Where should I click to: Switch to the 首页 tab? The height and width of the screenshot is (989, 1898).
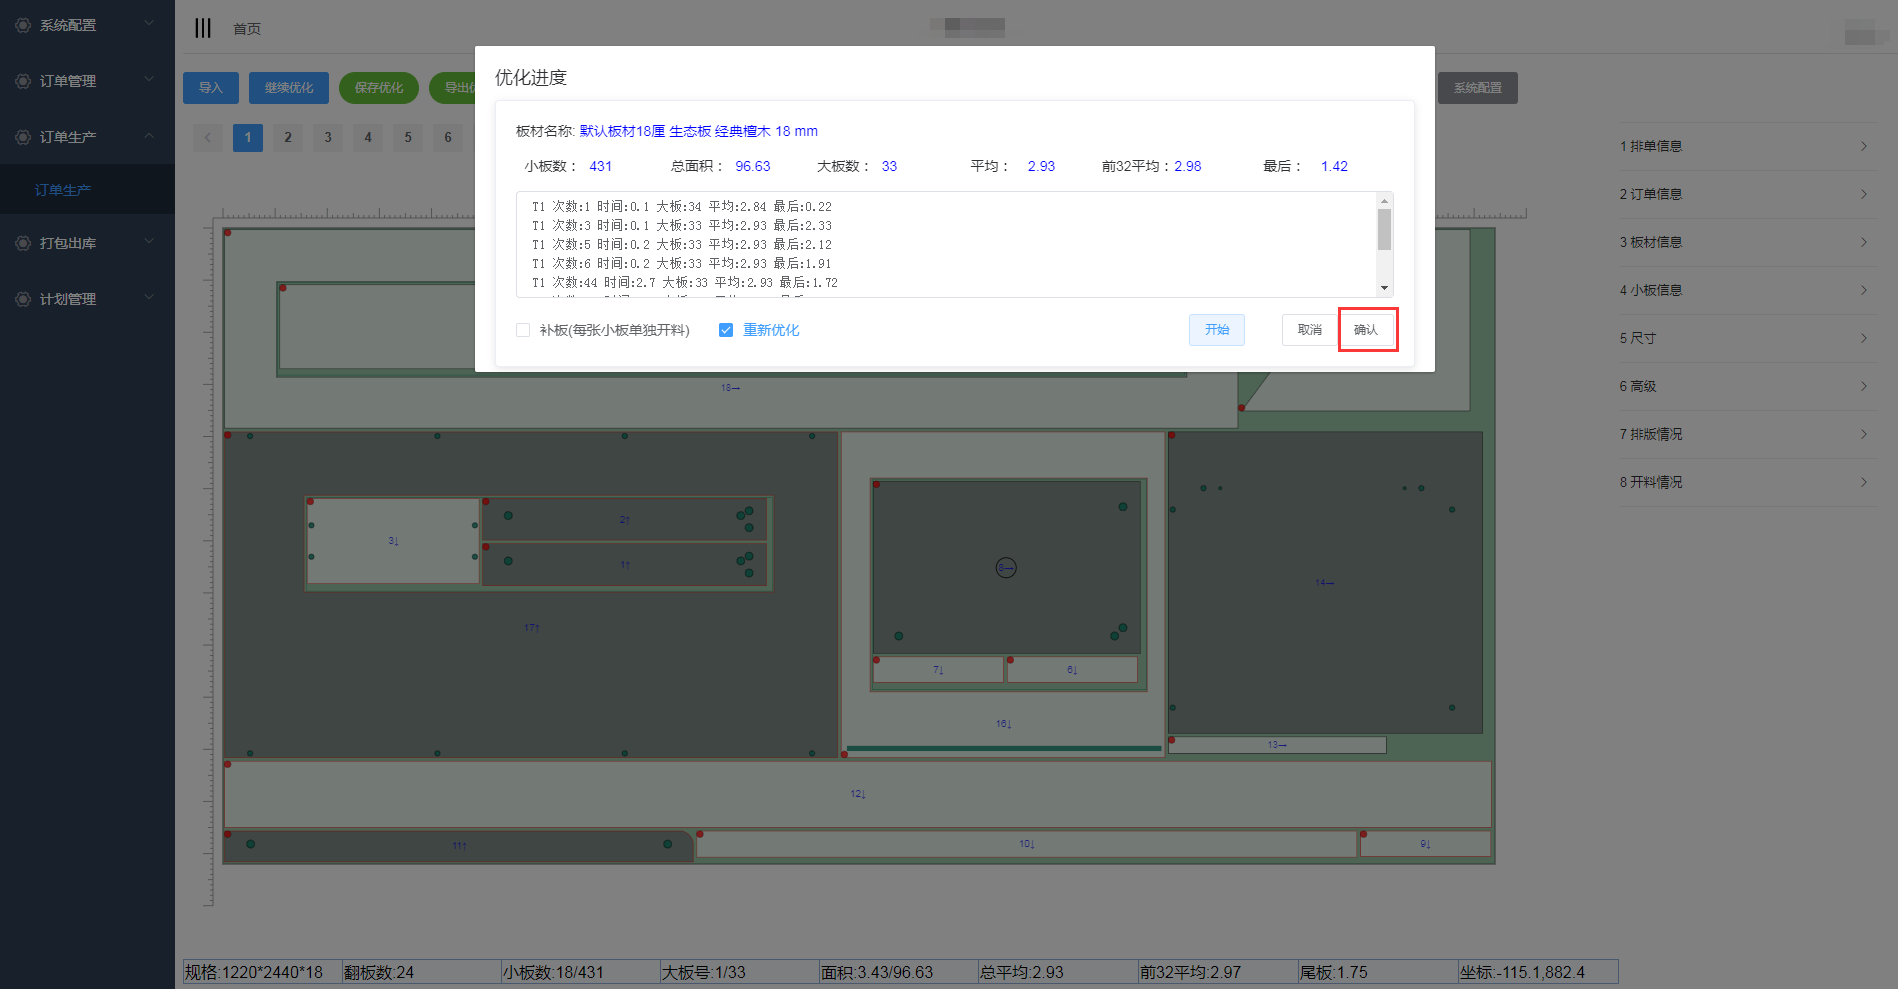[247, 29]
